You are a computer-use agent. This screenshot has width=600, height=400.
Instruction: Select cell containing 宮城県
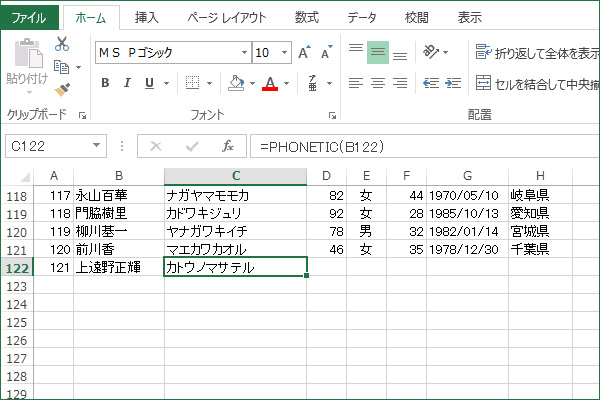[540, 231]
